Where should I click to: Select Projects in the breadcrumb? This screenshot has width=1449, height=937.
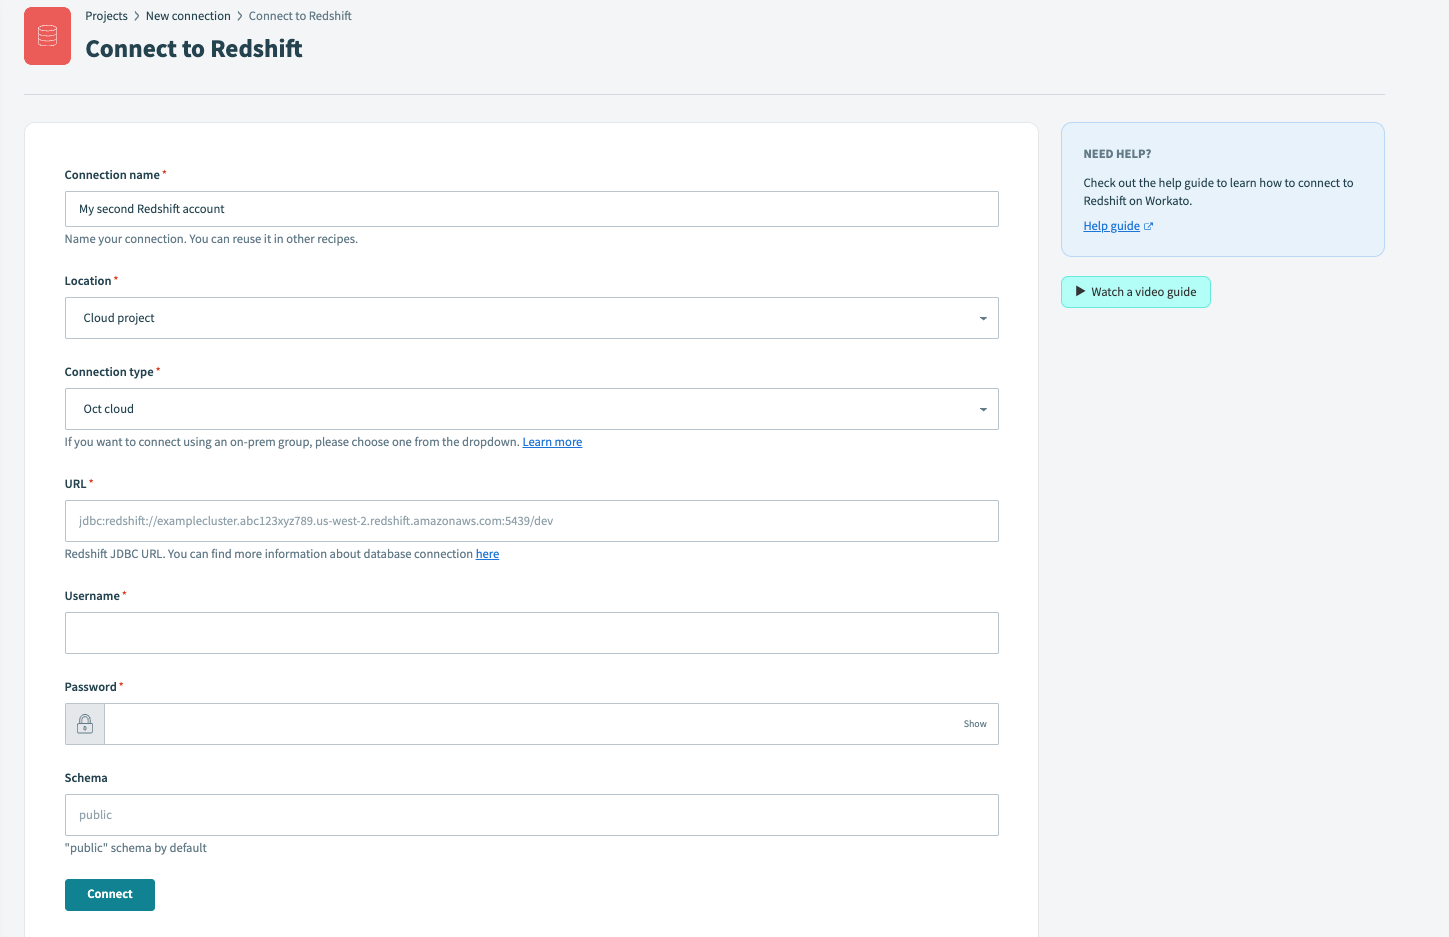pos(106,15)
